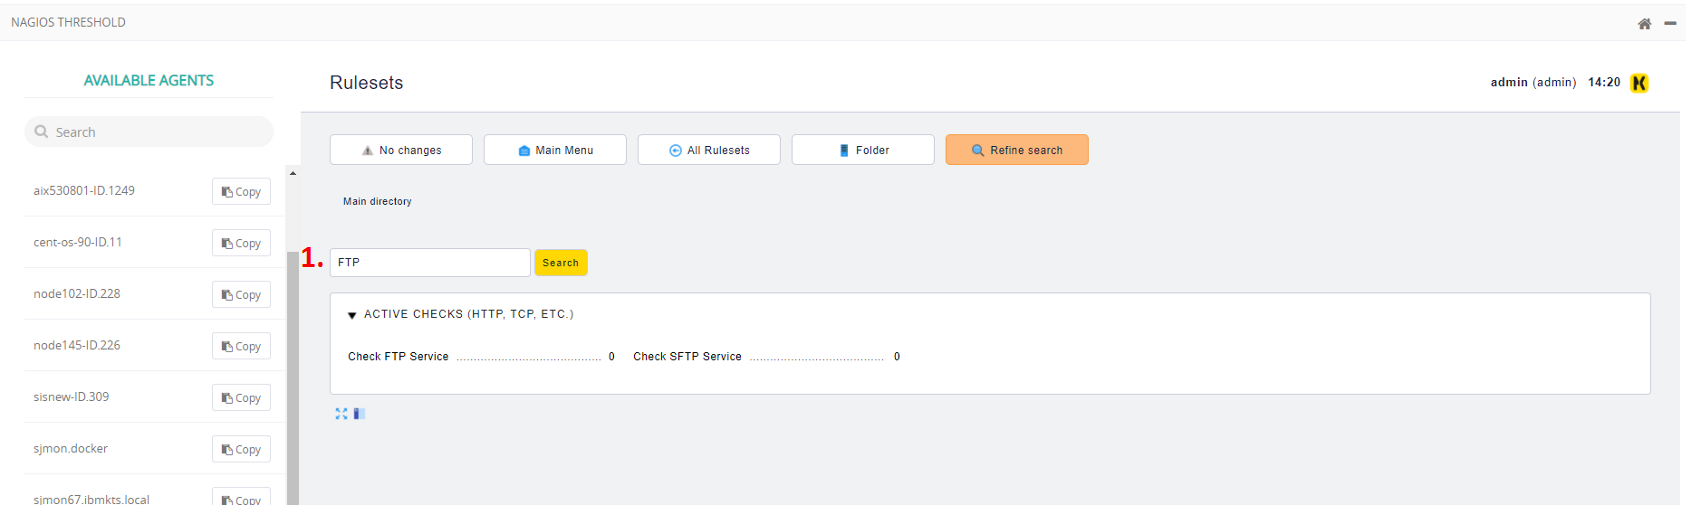The image size is (1686, 509).
Task: Open the Folder view
Action: pos(863,150)
